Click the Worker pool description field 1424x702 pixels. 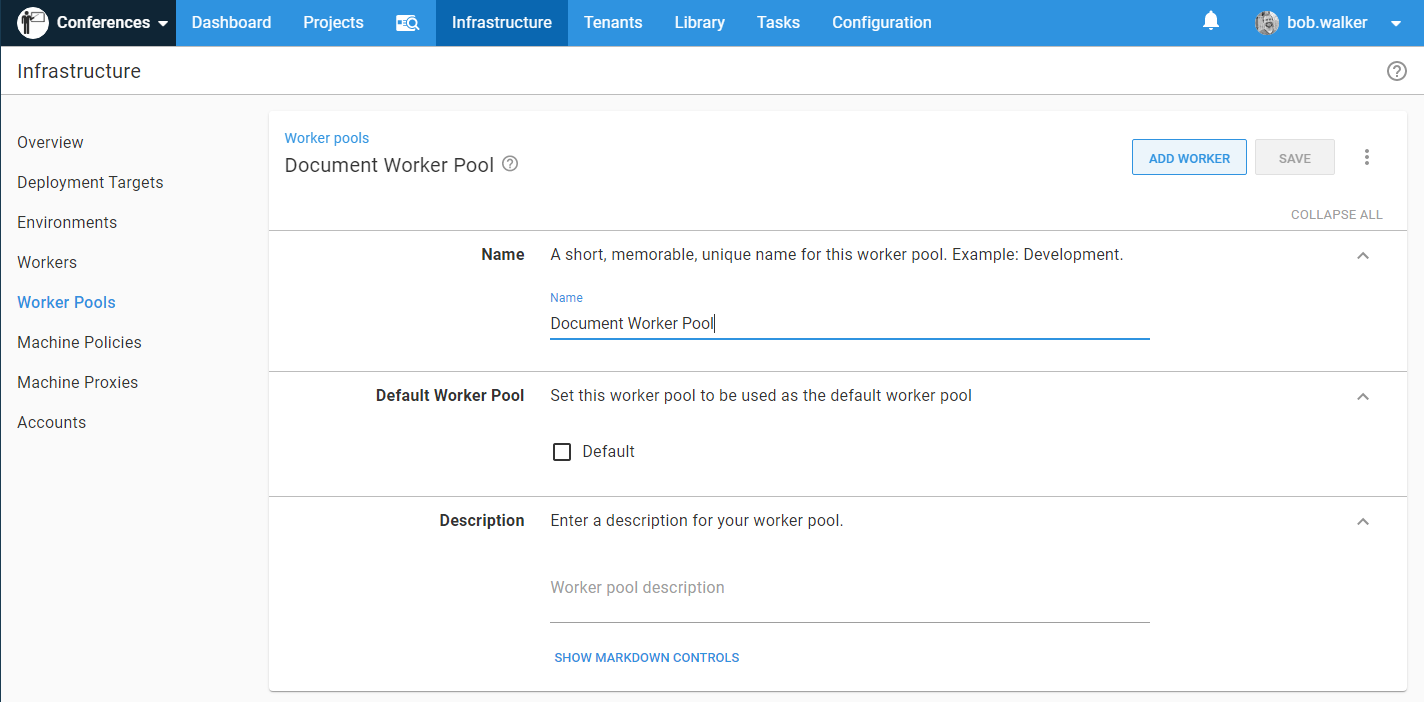pos(849,588)
